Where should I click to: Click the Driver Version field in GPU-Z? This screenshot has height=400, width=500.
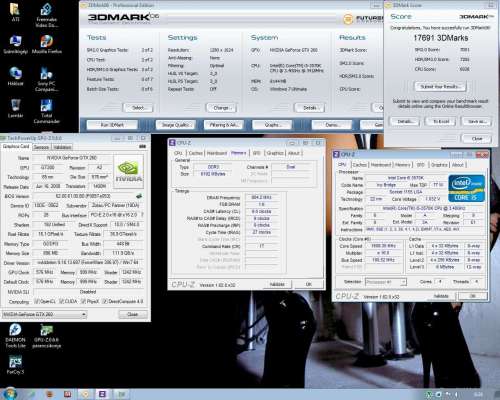point(88,263)
